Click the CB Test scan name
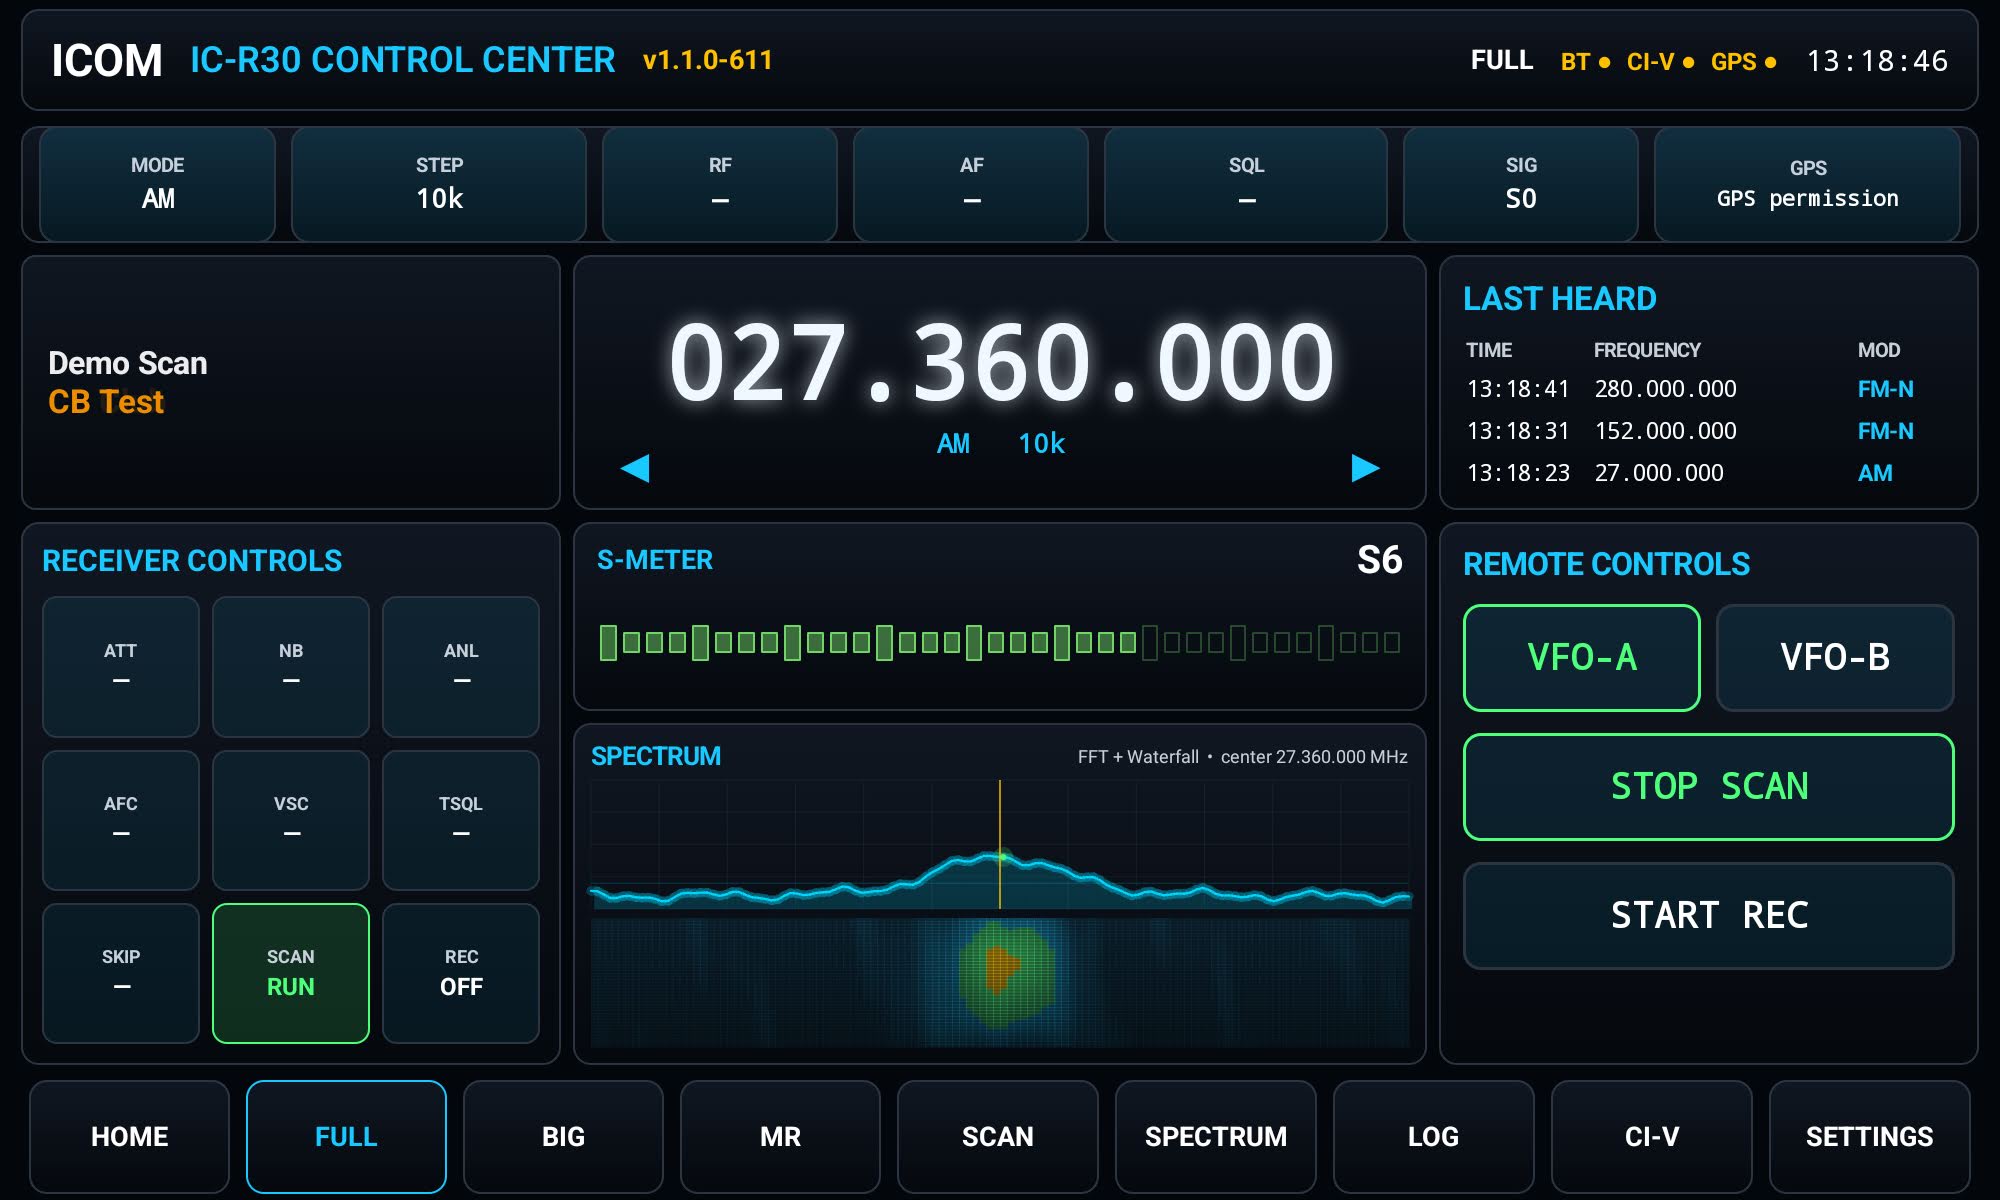Image resolution: width=2000 pixels, height=1200 pixels. pos(106,402)
